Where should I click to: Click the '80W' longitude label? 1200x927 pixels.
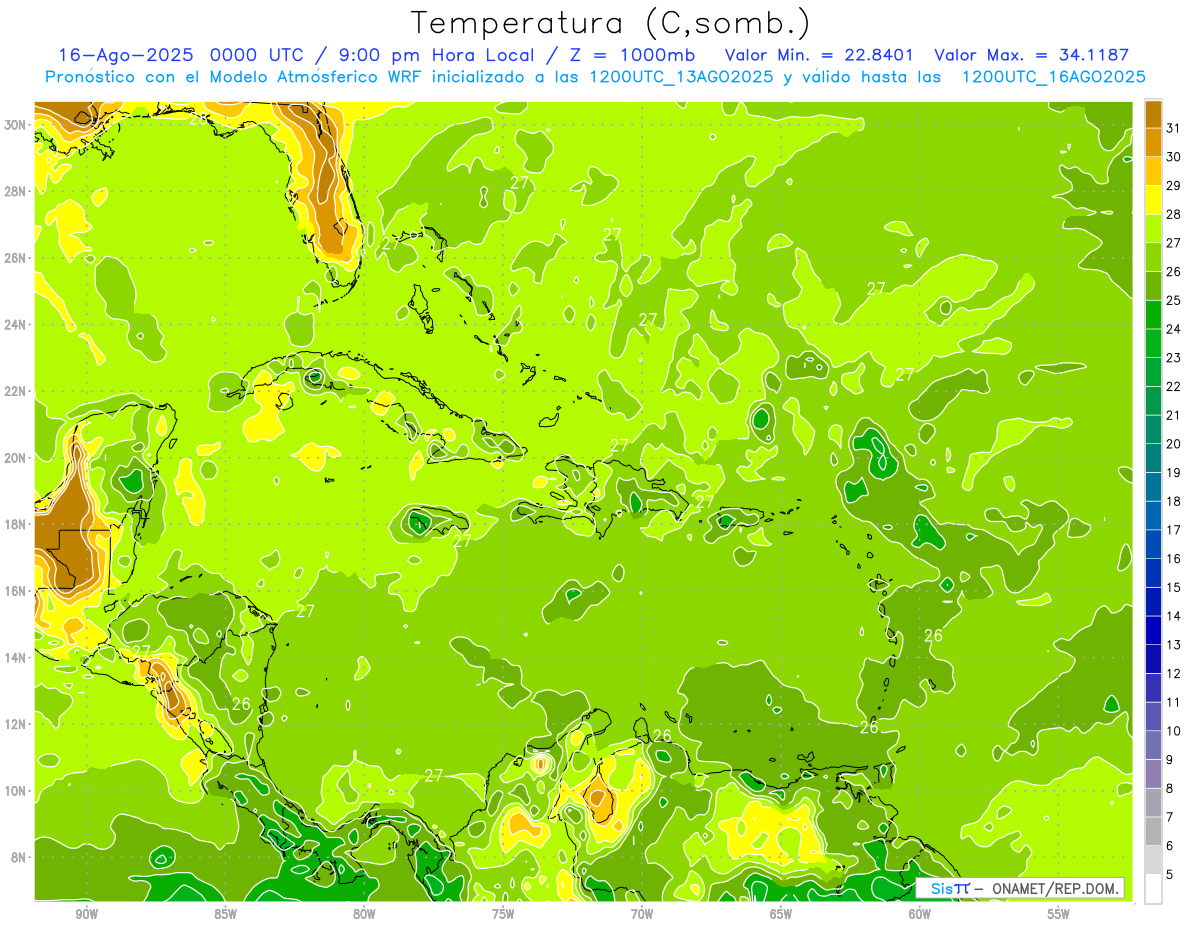click(x=364, y=914)
